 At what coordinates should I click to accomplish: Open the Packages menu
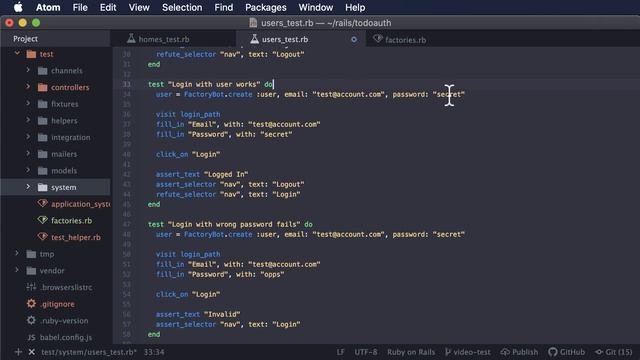tap(266, 7)
